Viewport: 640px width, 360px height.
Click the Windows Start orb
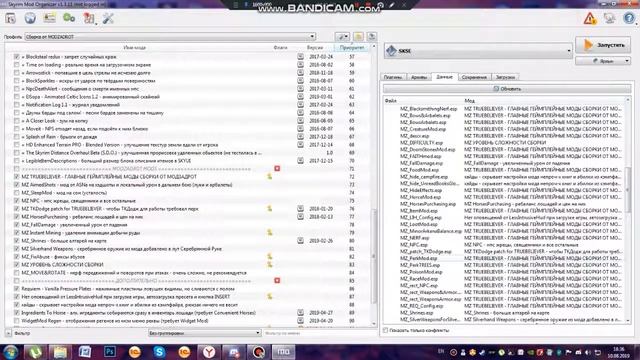11,352
